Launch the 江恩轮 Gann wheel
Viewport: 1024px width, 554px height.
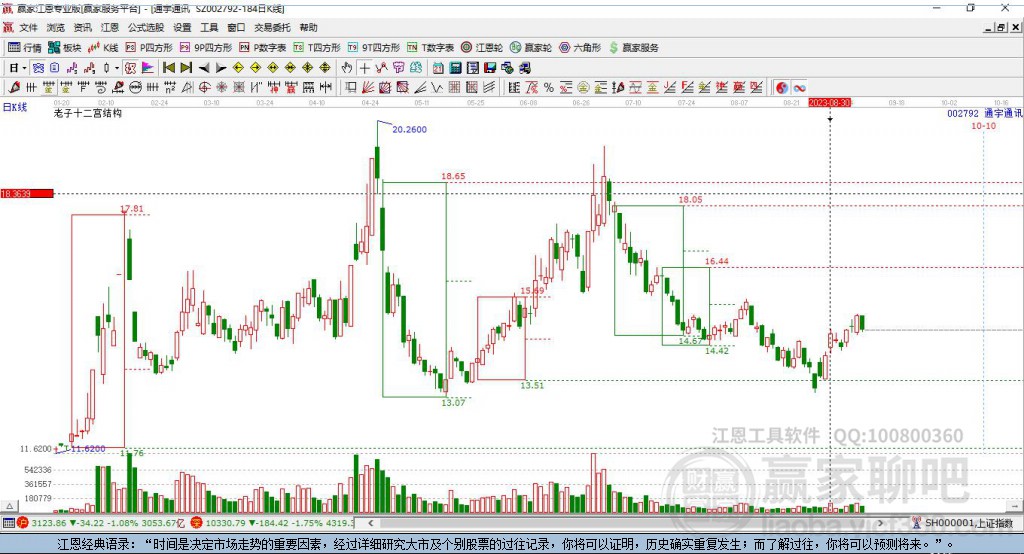[482, 48]
